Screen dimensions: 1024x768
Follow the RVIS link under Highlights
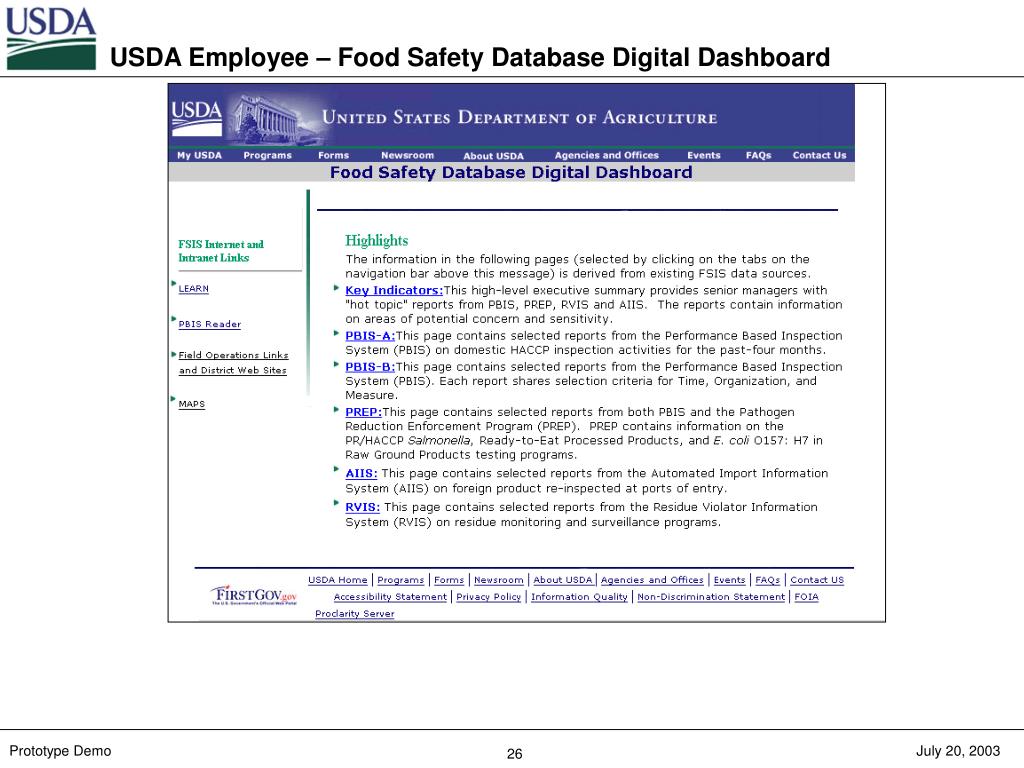pos(362,507)
